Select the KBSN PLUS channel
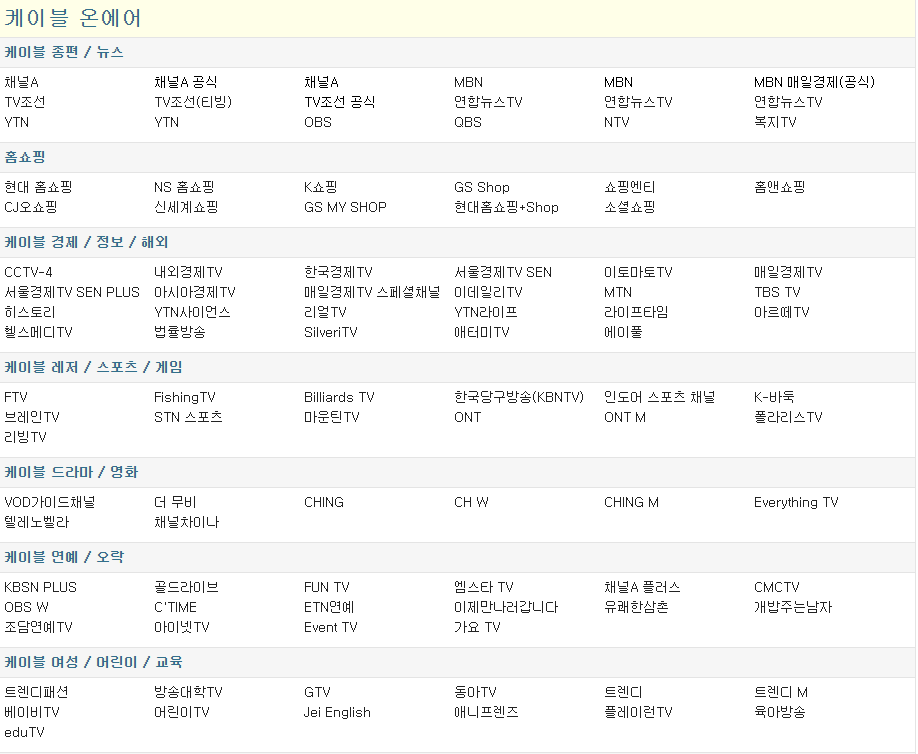 [40, 587]
